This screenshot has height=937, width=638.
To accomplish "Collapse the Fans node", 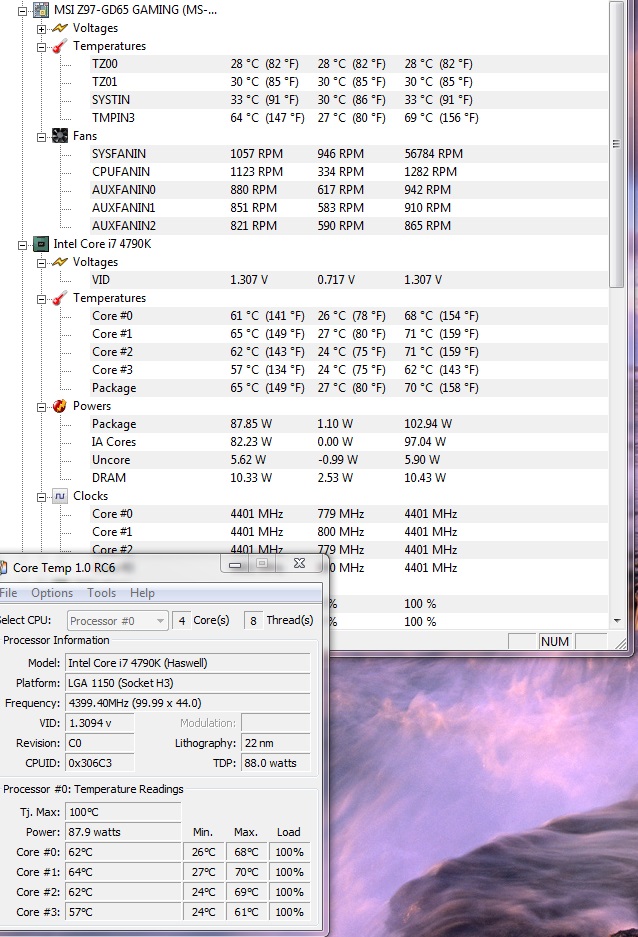I will pyautogui.click(x=41, y=137).
